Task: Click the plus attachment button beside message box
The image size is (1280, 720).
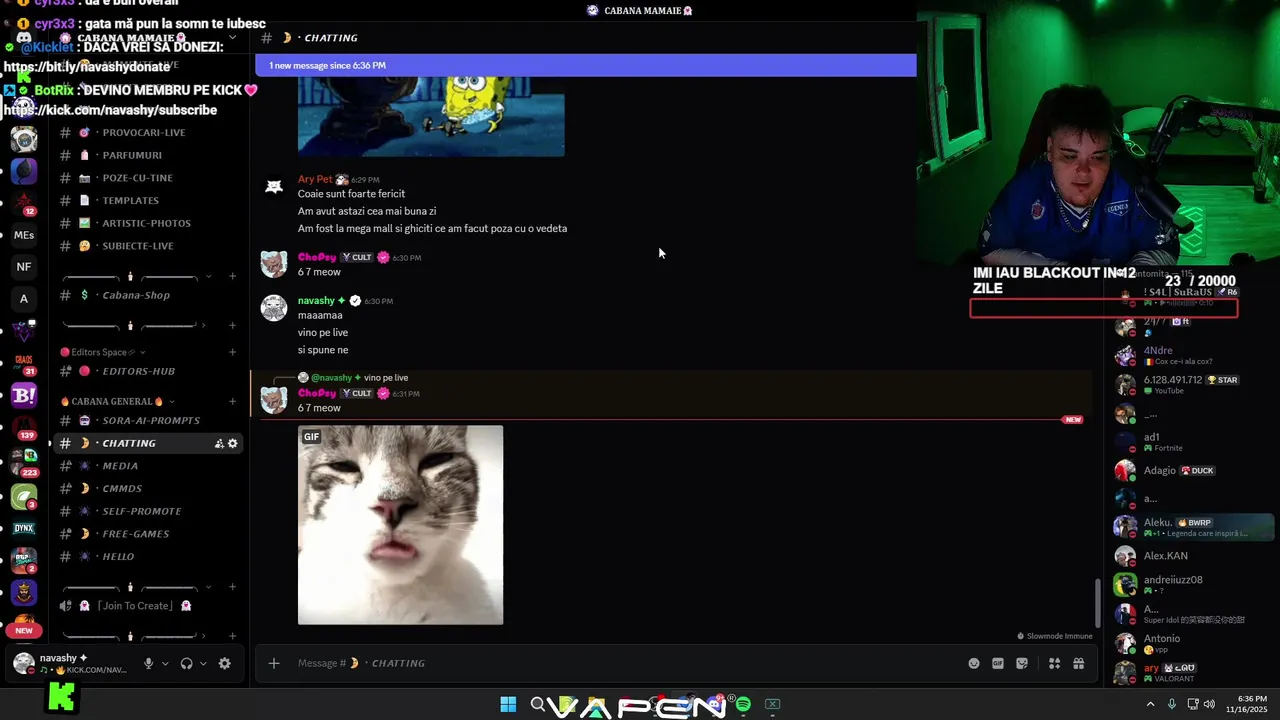Action: [x=274, y=663]
